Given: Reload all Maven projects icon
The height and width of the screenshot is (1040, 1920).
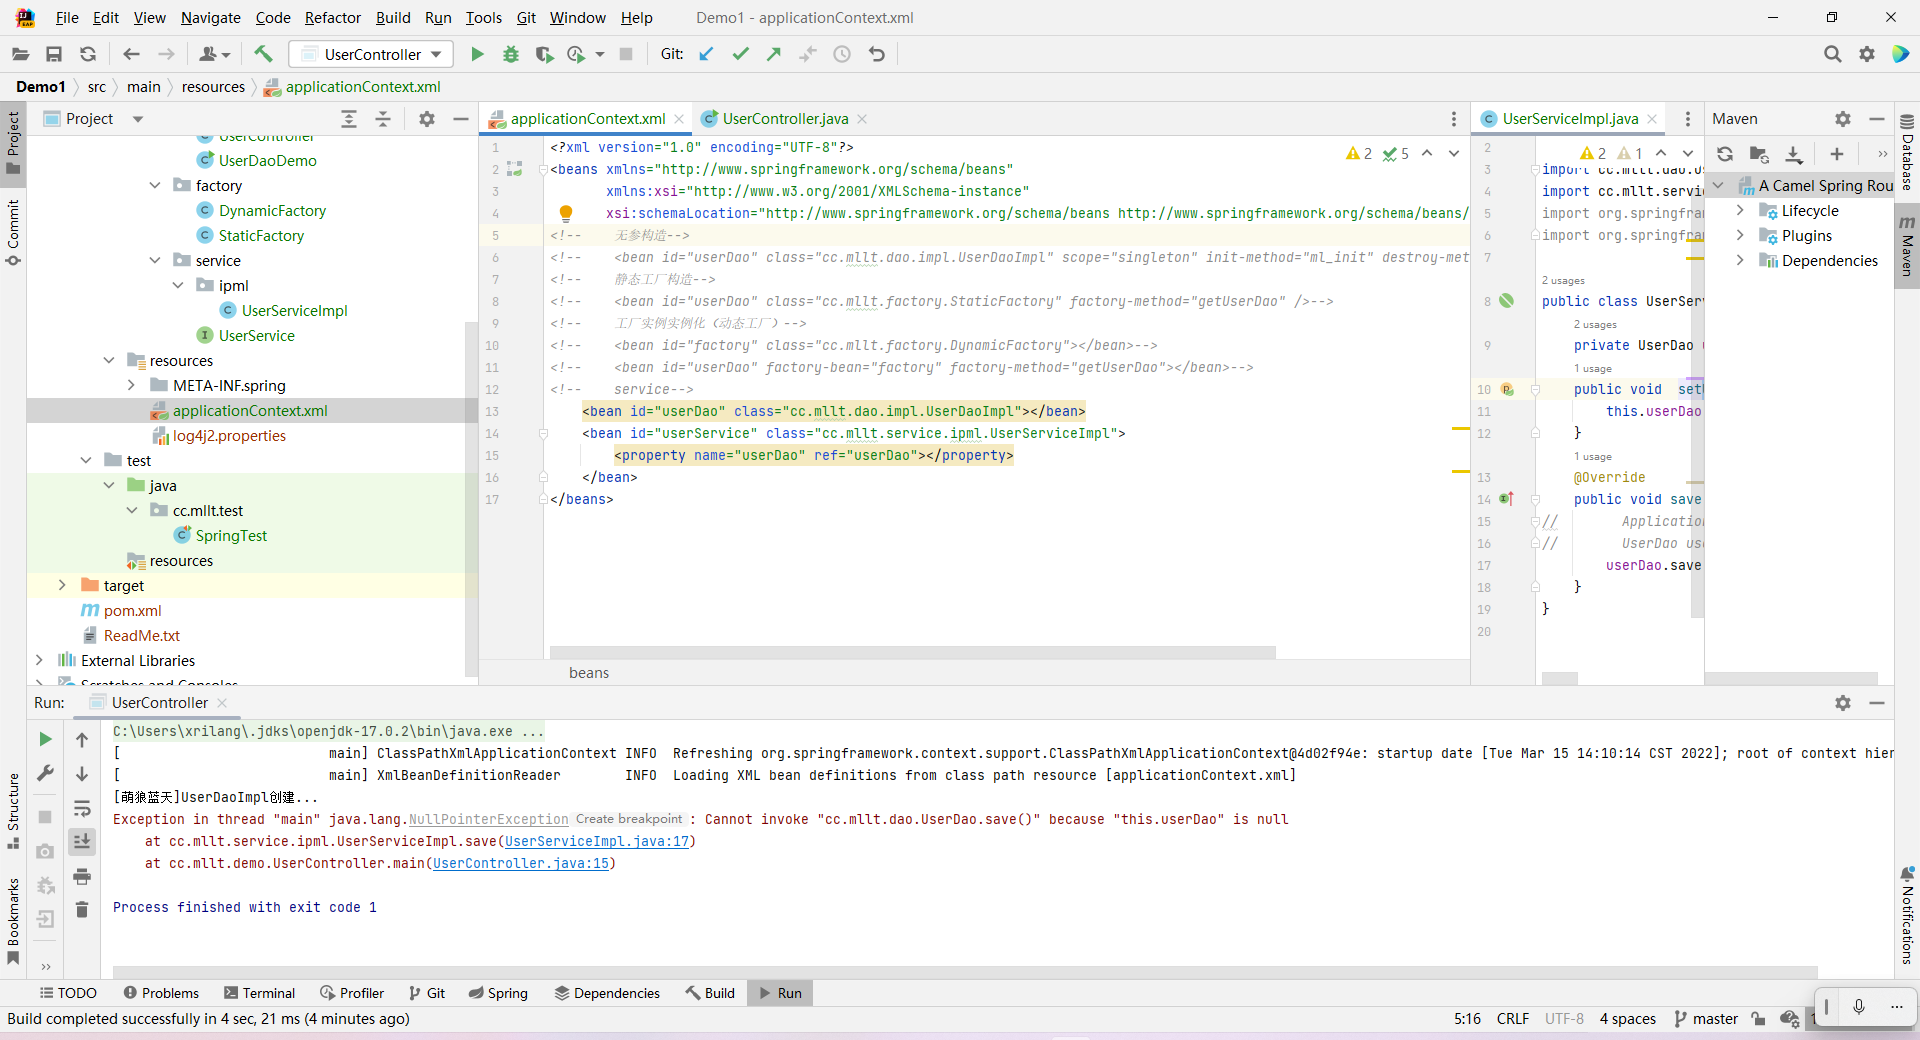Looking at the screenshot, I should (x=1725, y=154).
